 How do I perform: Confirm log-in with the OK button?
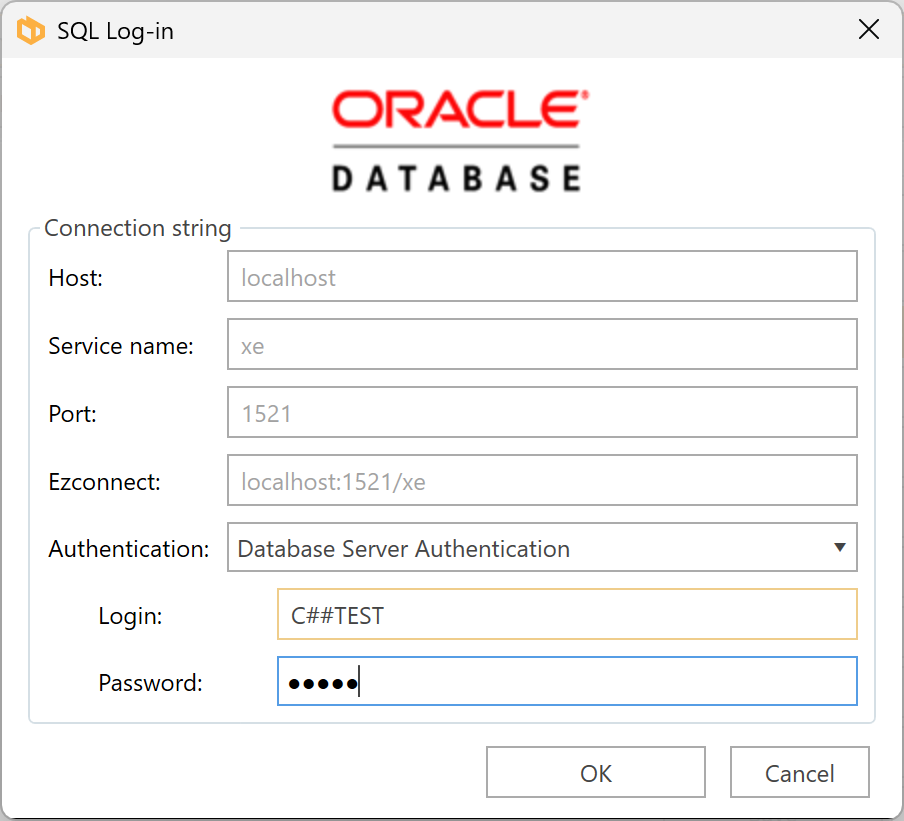596,773
